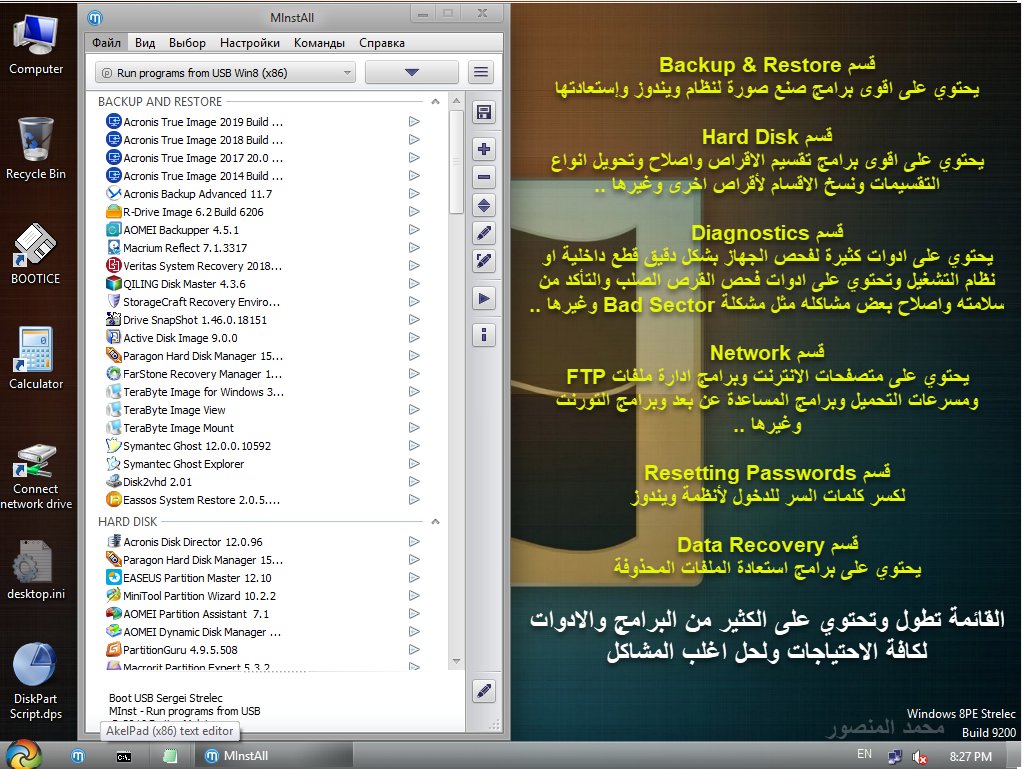This screenshot has height=769, width=1024.
Task: Open the Справка menu
Action: tap(382, 42)
